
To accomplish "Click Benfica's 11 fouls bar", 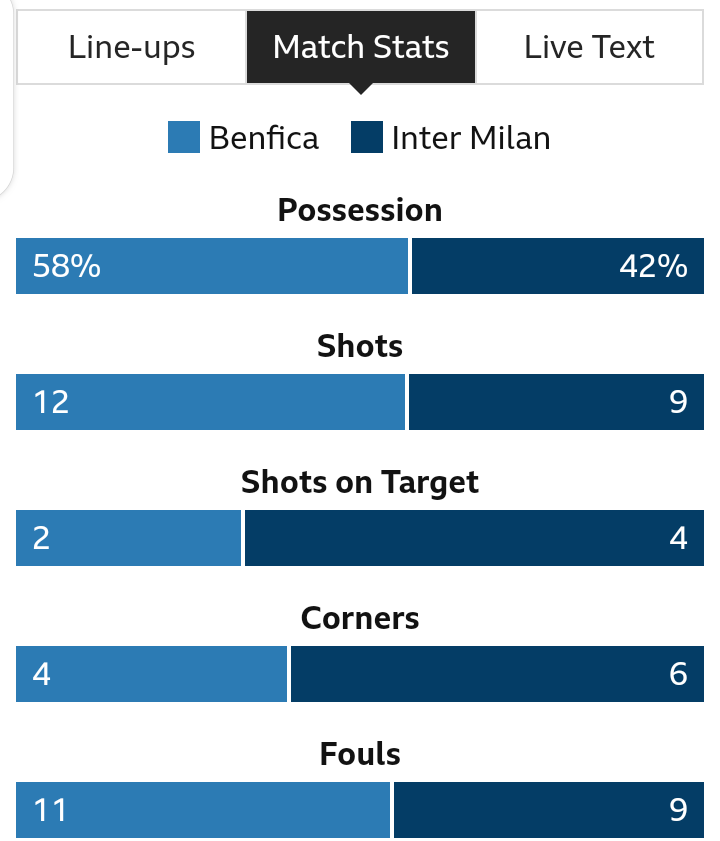I will coord(203,810).
